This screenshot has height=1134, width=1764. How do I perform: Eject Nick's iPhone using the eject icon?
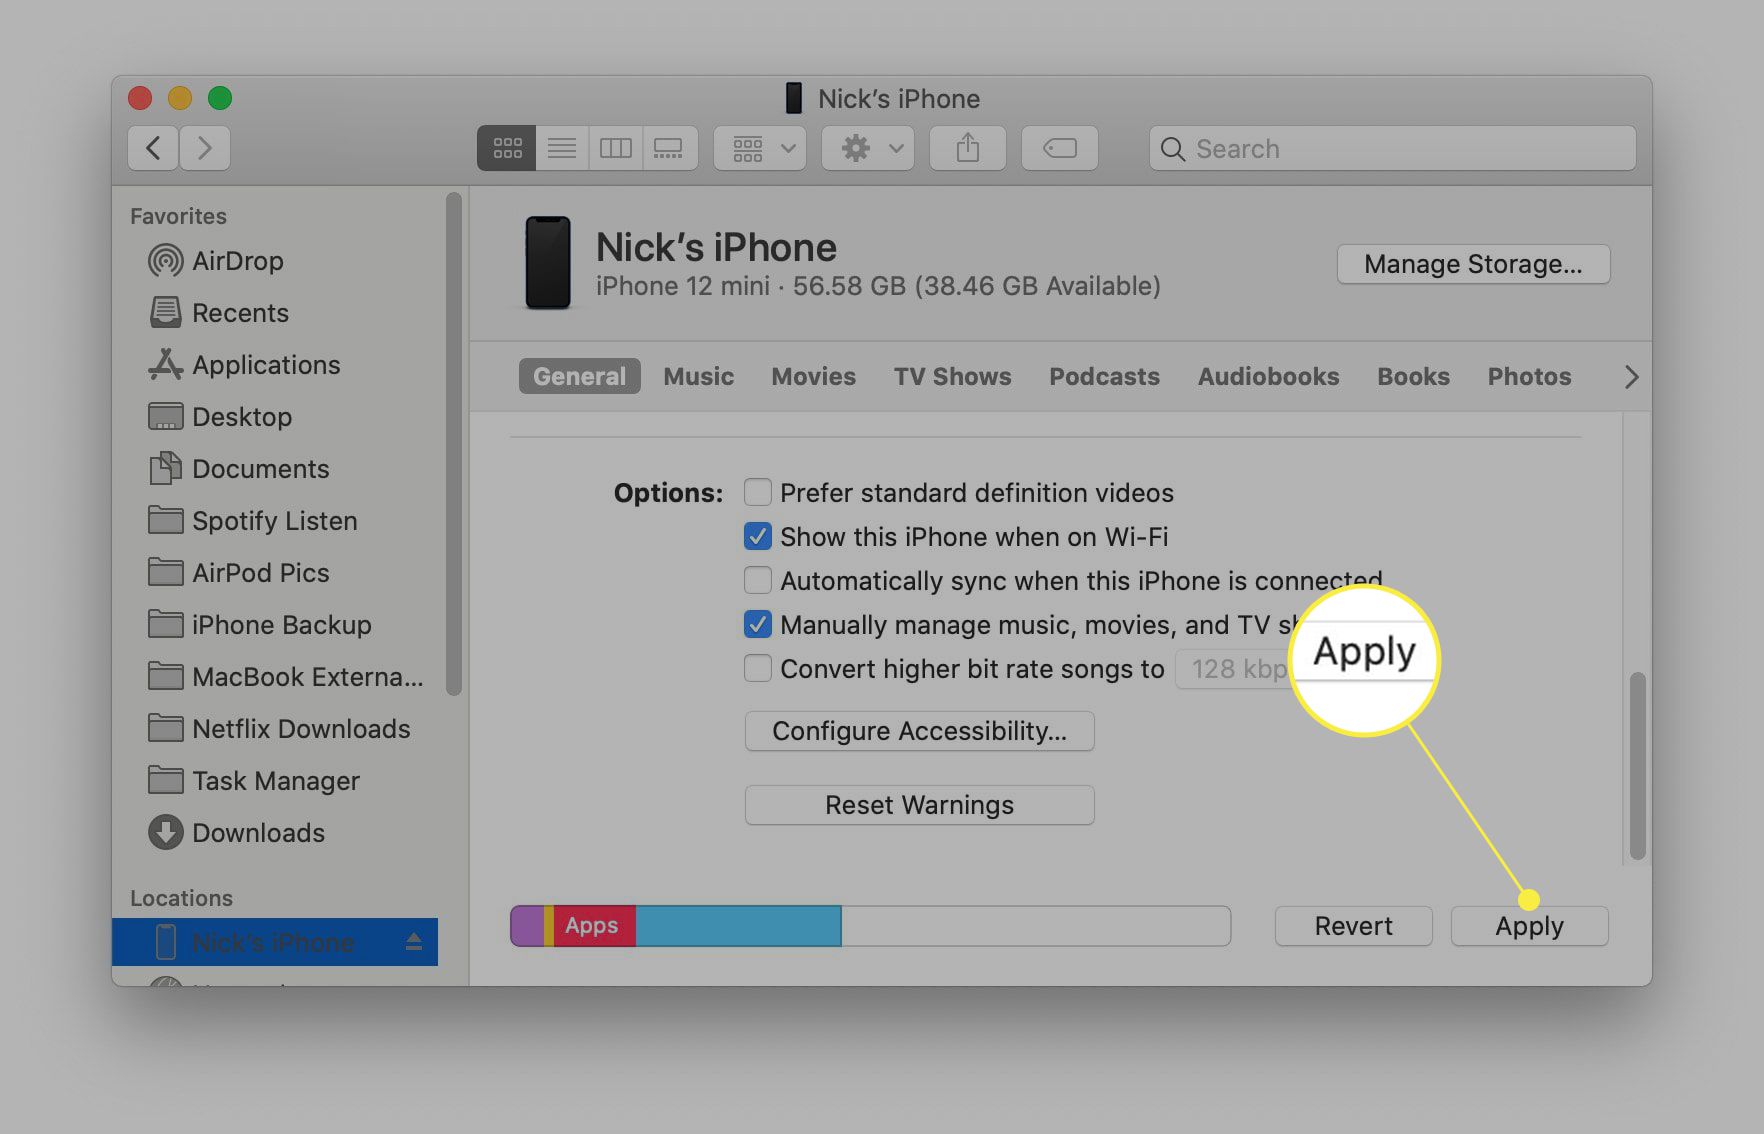click(x=414, y=942)
